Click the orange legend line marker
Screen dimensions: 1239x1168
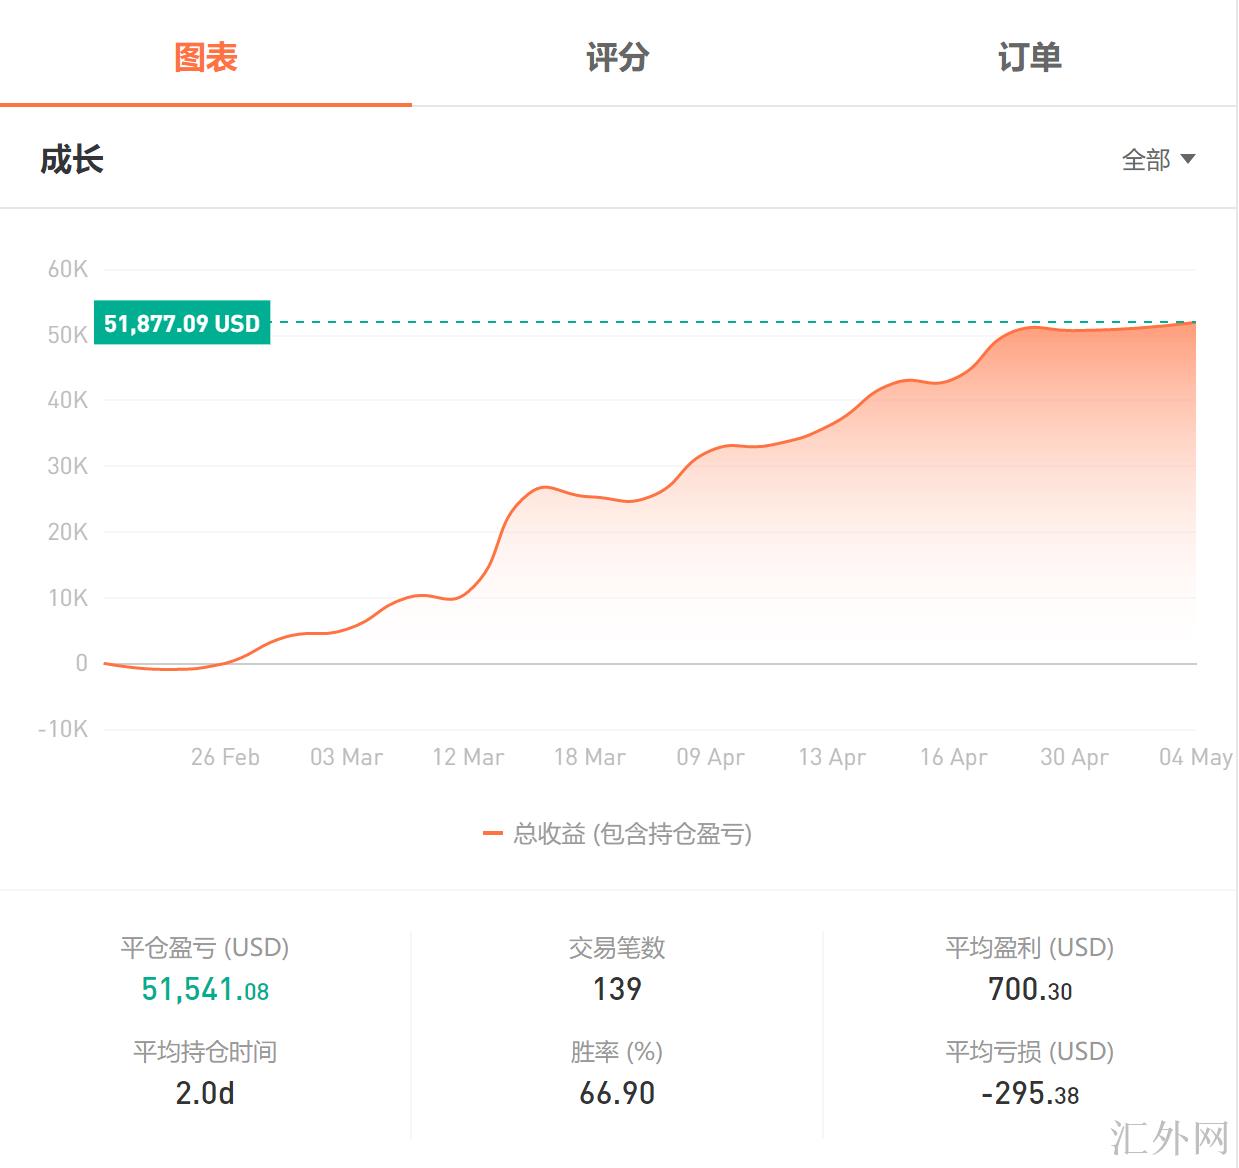[x=492, y=834]
